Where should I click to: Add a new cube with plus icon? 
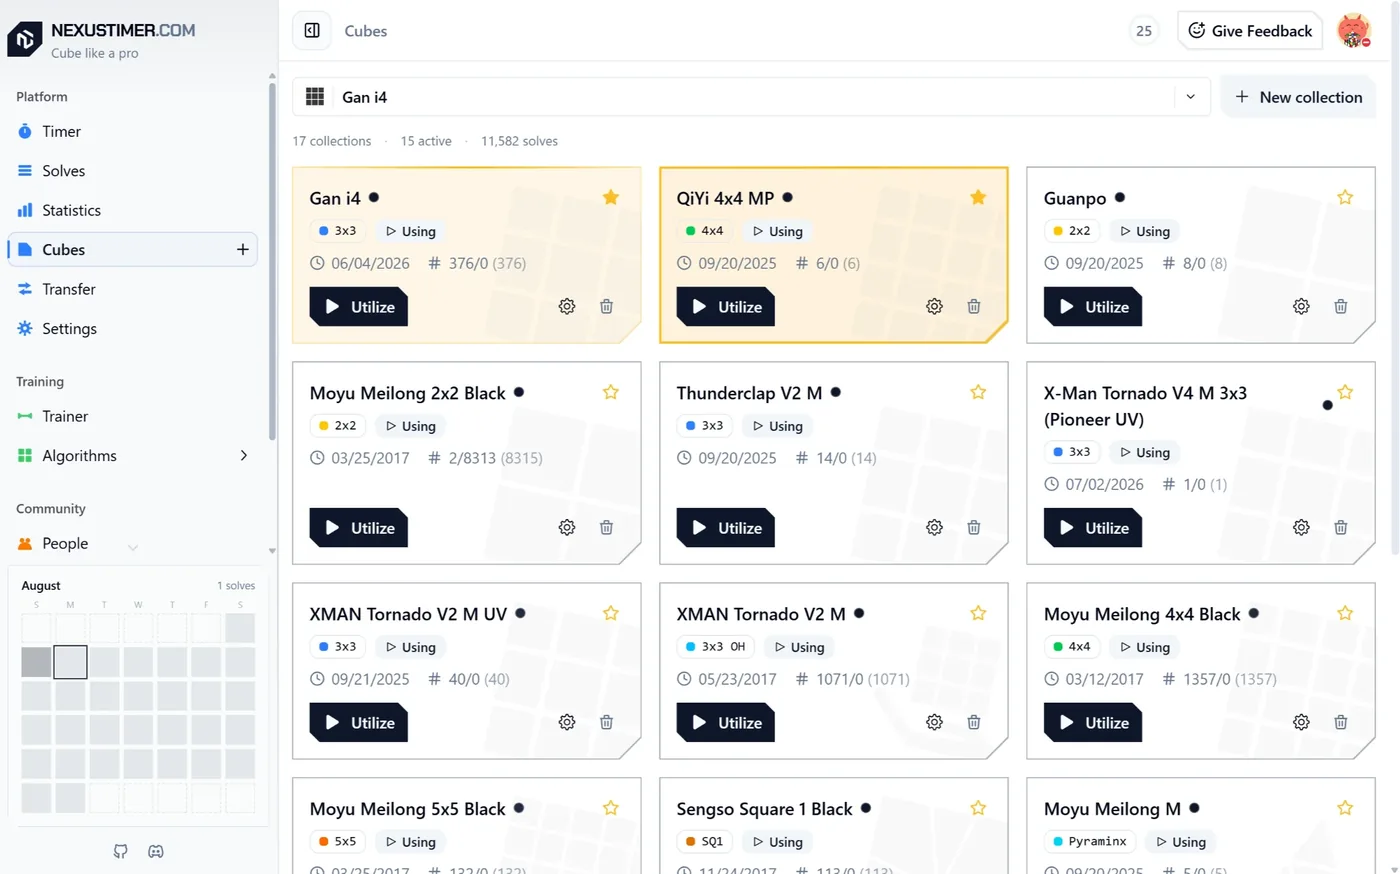tap(242, 250)
